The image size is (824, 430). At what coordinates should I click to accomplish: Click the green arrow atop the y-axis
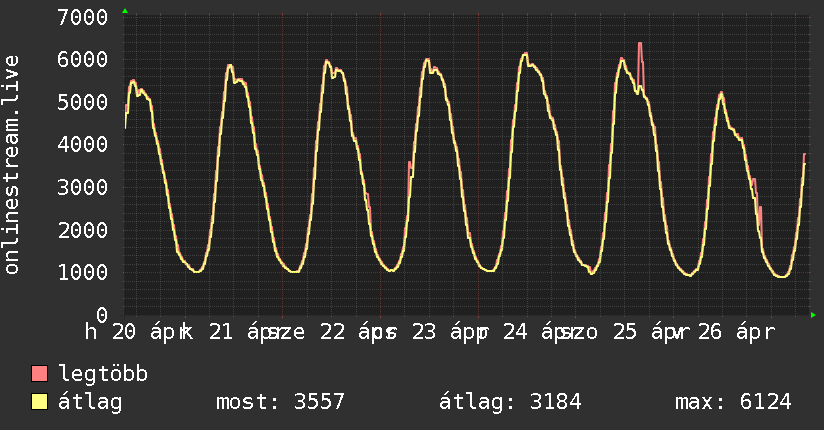click(x=124, y=11)
